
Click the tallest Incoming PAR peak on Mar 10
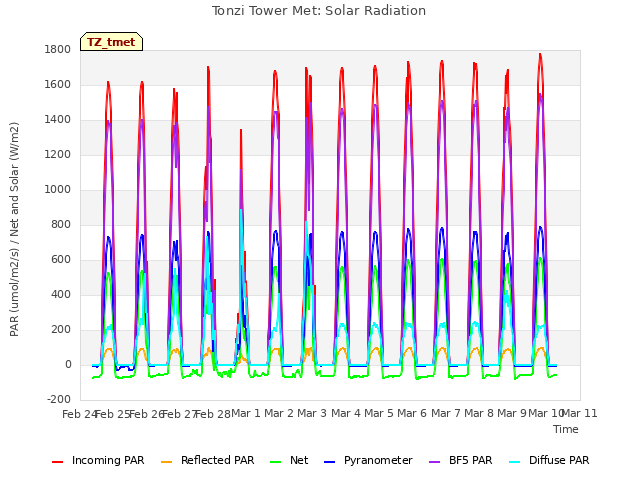(x=540, y=54)
